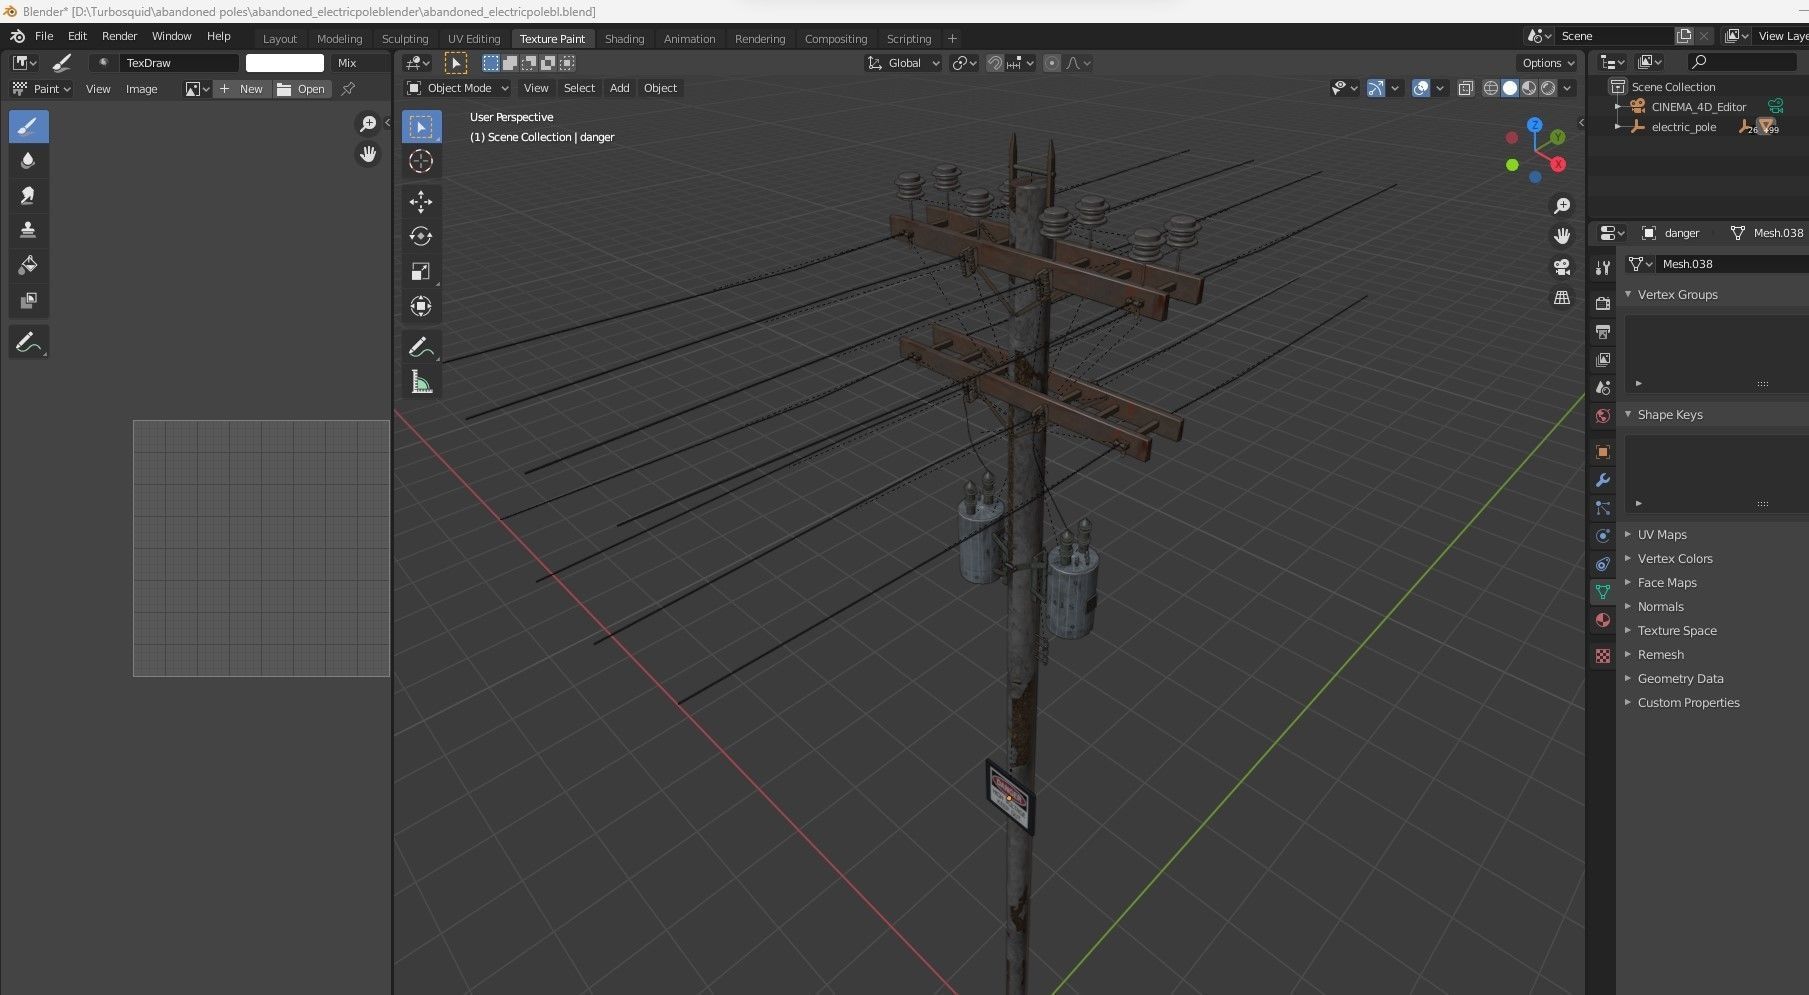Expand the Vertex Colors panel
This screenshot has height=995, width=1809.
click(x=1628, y=559)
